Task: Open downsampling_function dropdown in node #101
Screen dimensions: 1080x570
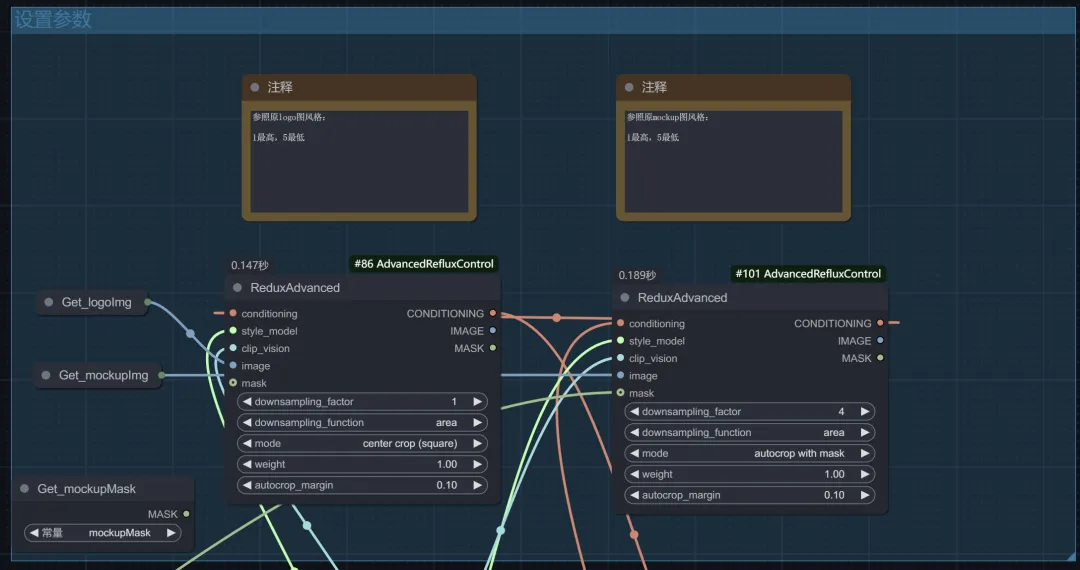Action: [x=749, y=432]
